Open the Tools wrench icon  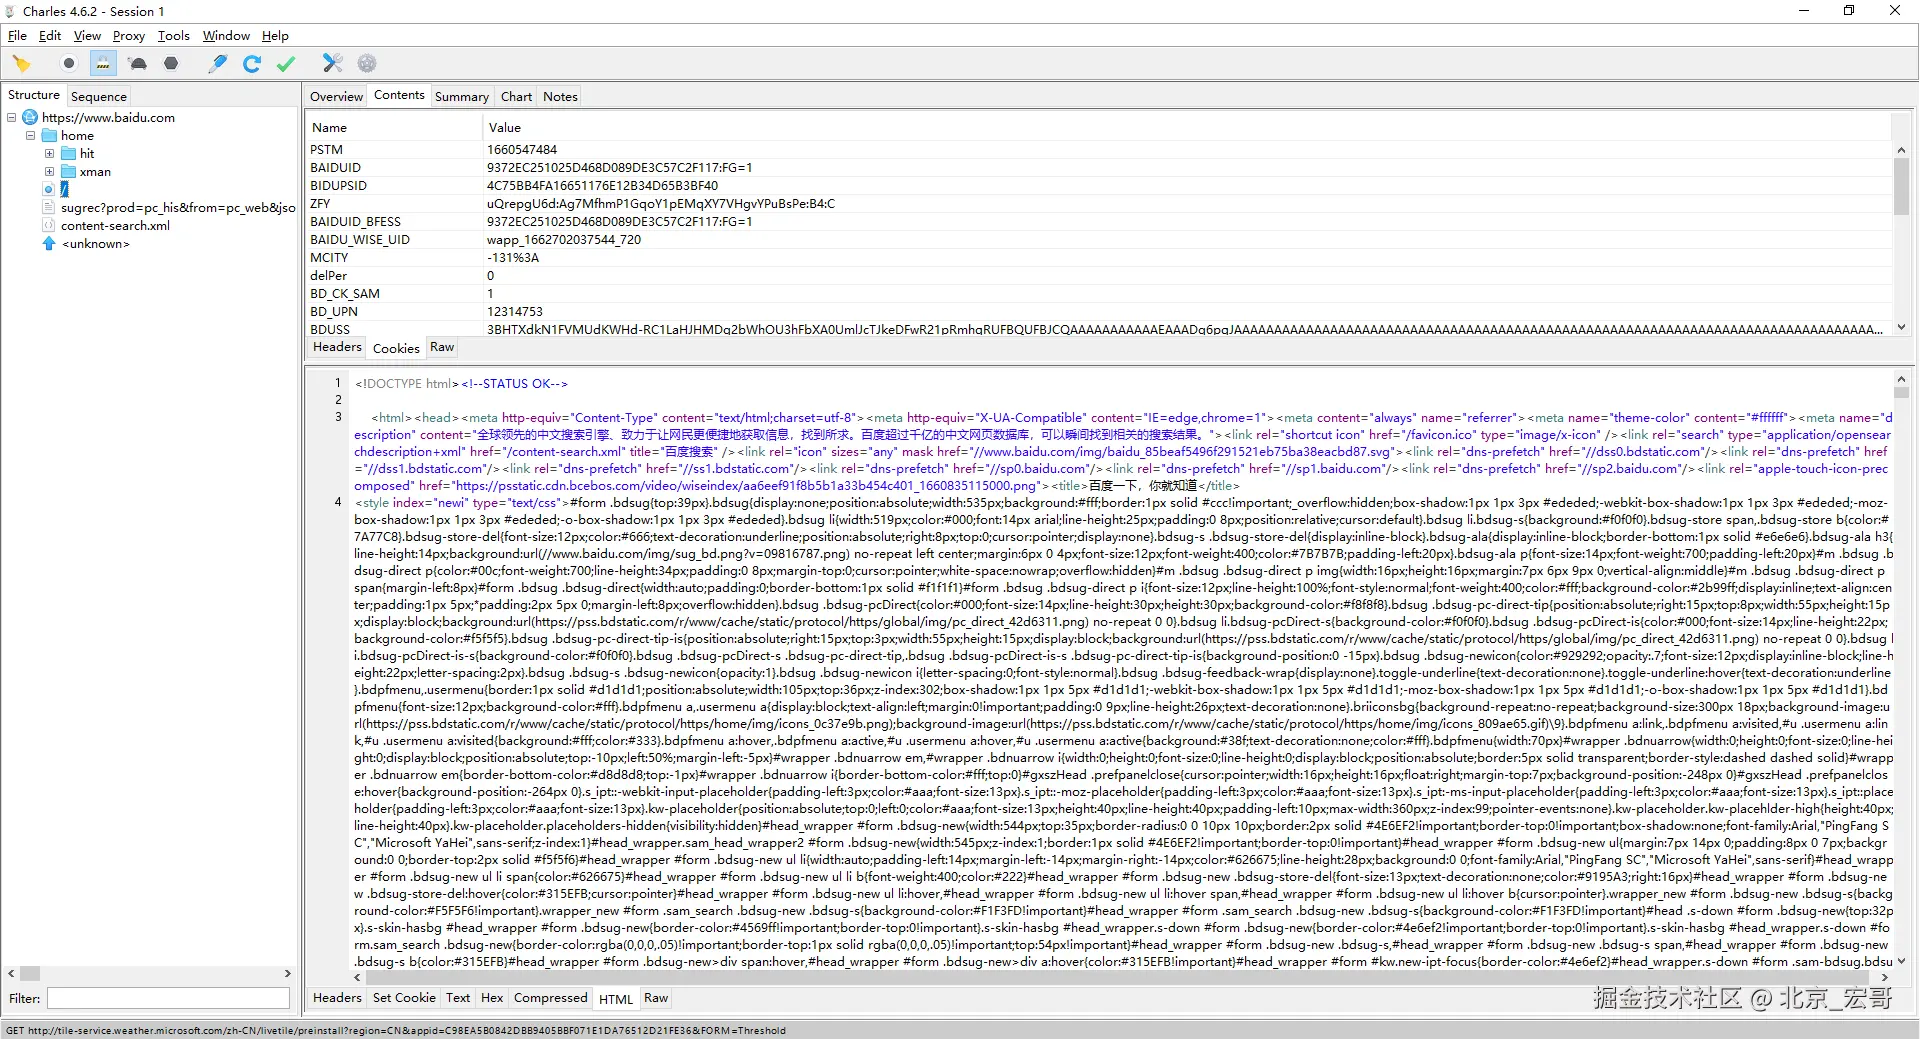[x=333, y=64]
